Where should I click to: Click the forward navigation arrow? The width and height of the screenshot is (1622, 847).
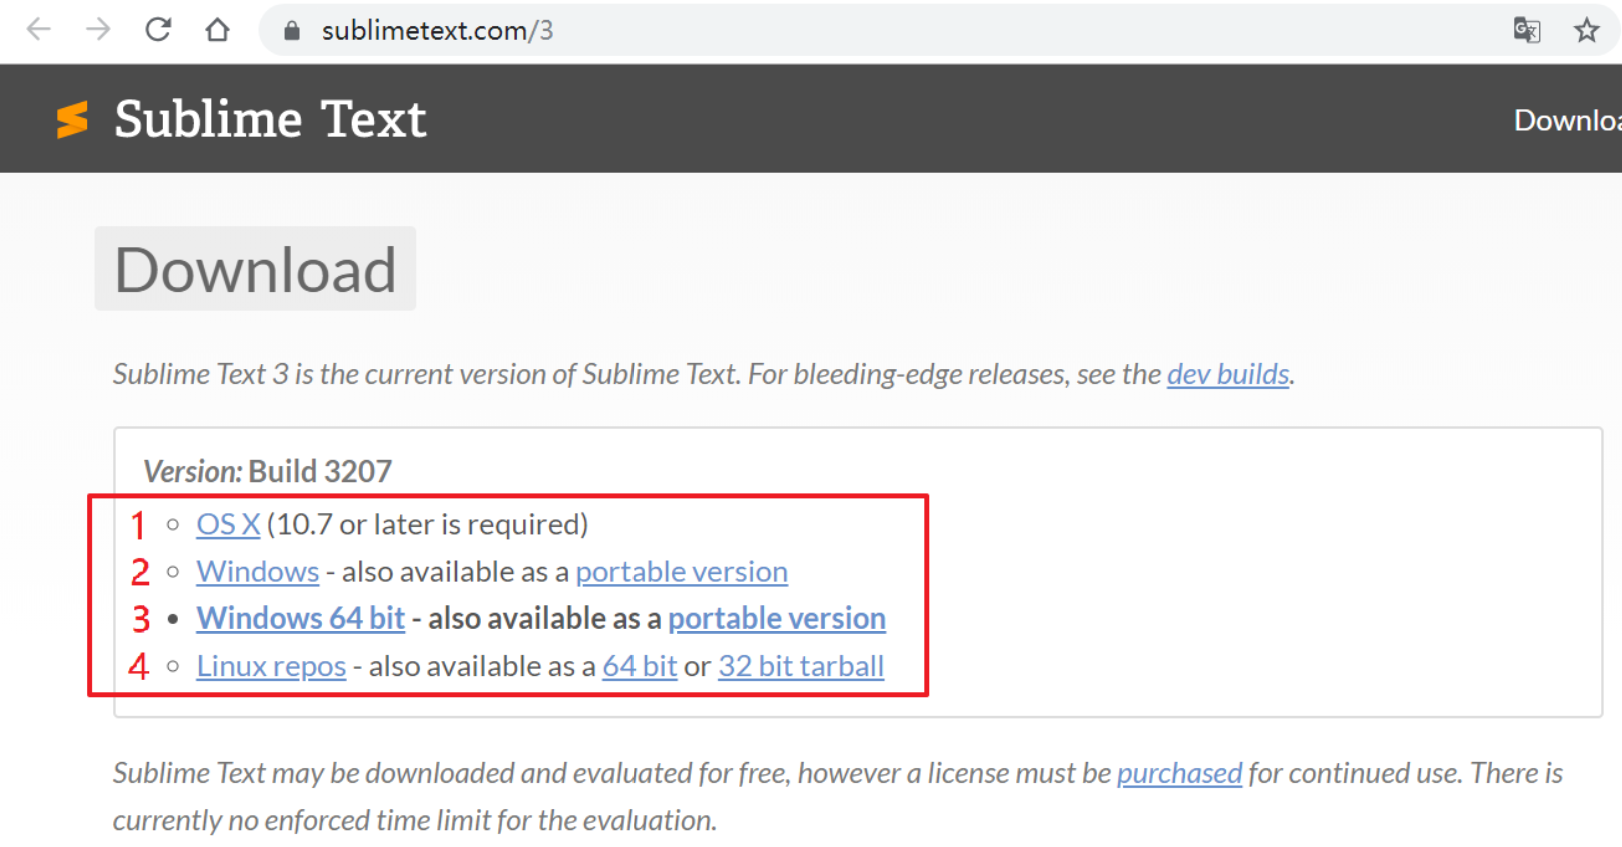[x=97, y=29]
